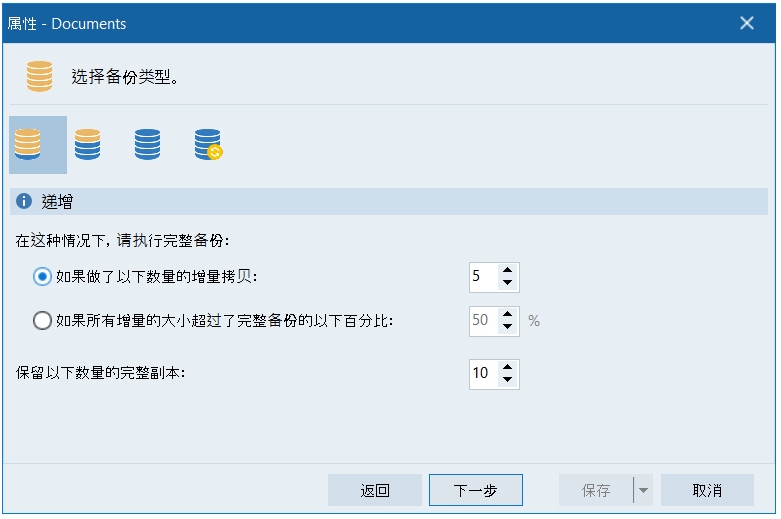The image size is (781, 519).
Task: Click the info icon next to 递增
Action: (24, 201)
